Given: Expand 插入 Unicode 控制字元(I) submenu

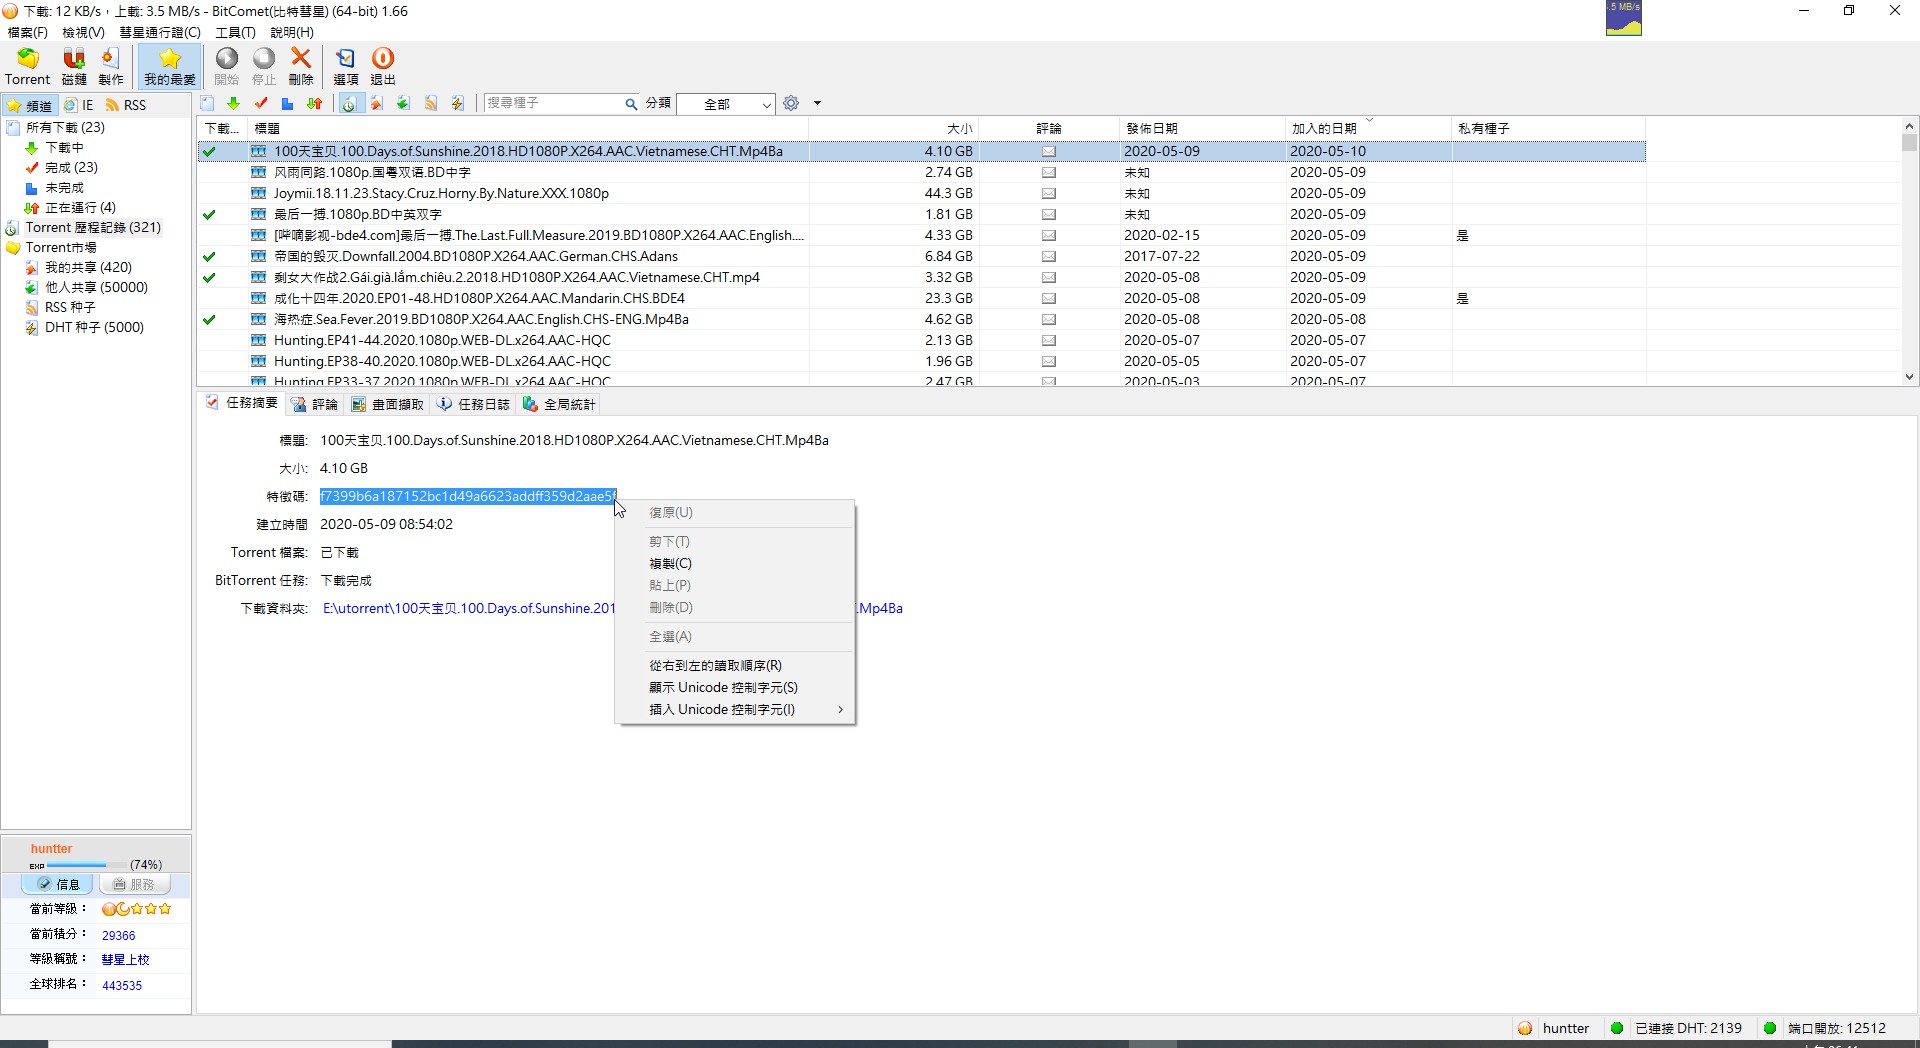Looking at the screenshot, I should pos(735,709).
